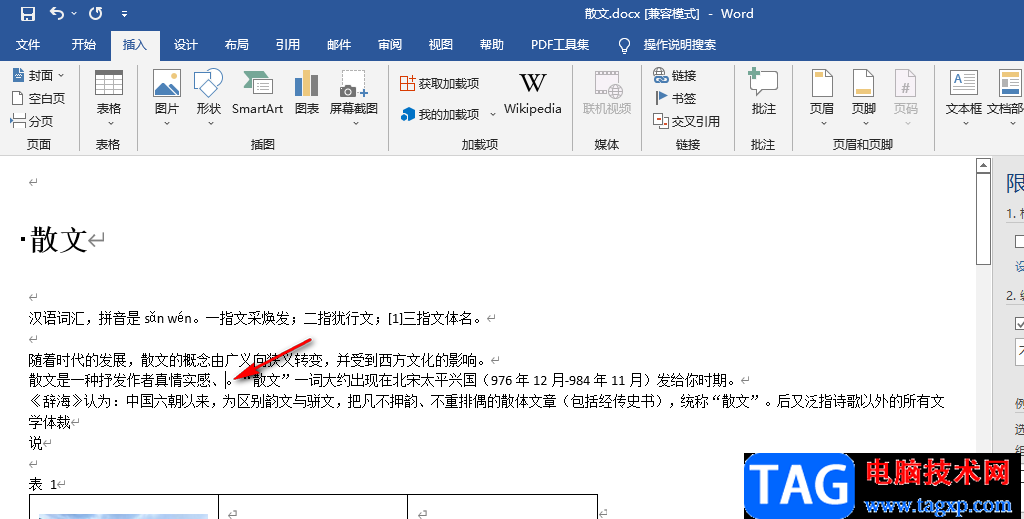Open the Wikipedia add-in

point(532,93)
